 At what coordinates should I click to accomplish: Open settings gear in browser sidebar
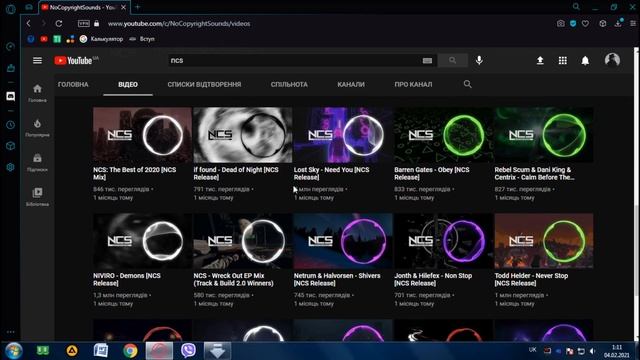(11, 167)
